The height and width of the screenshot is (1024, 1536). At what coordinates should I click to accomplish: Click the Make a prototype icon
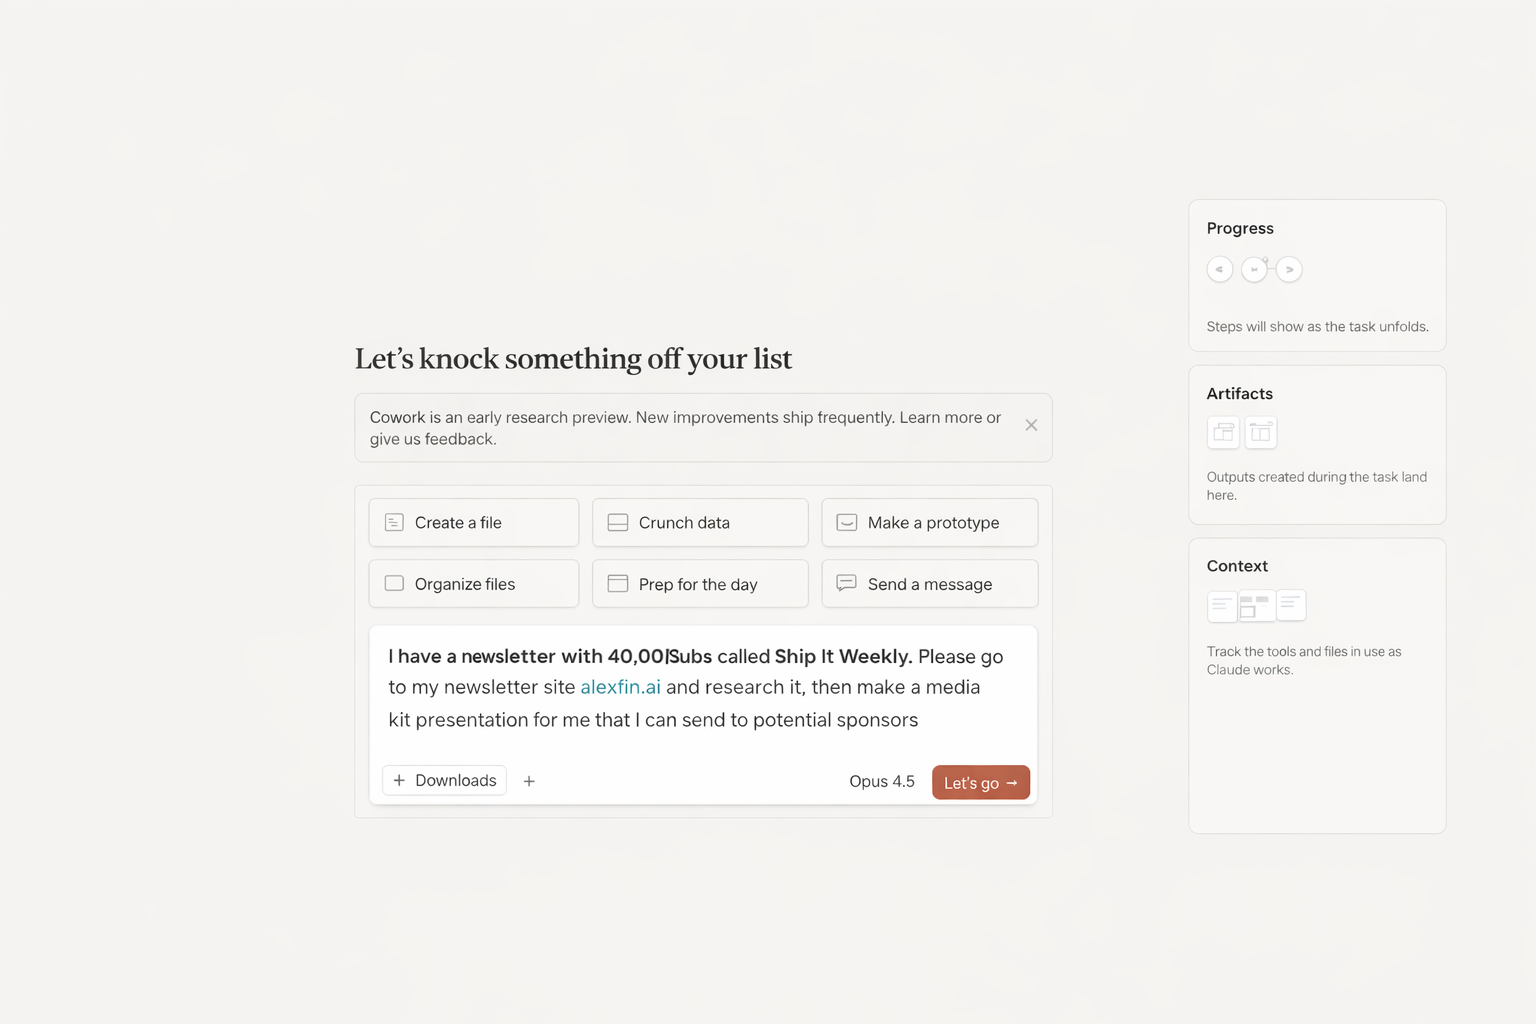tap(847, 523)
